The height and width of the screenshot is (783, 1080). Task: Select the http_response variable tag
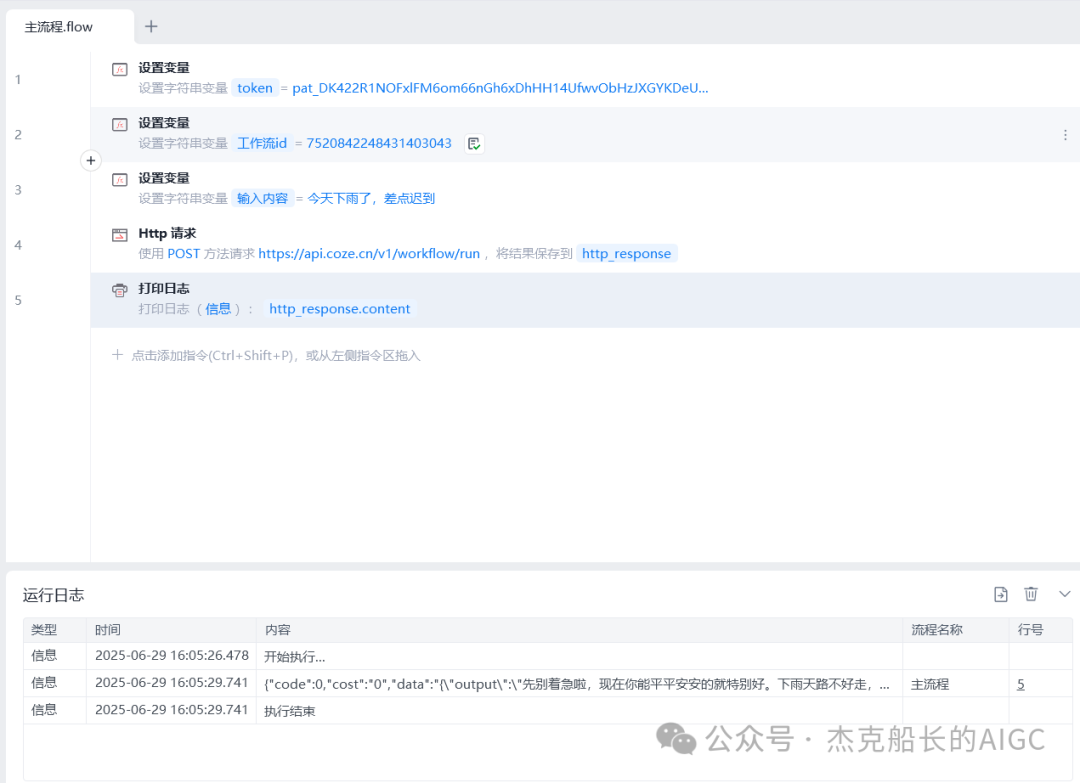click(627, 253)
